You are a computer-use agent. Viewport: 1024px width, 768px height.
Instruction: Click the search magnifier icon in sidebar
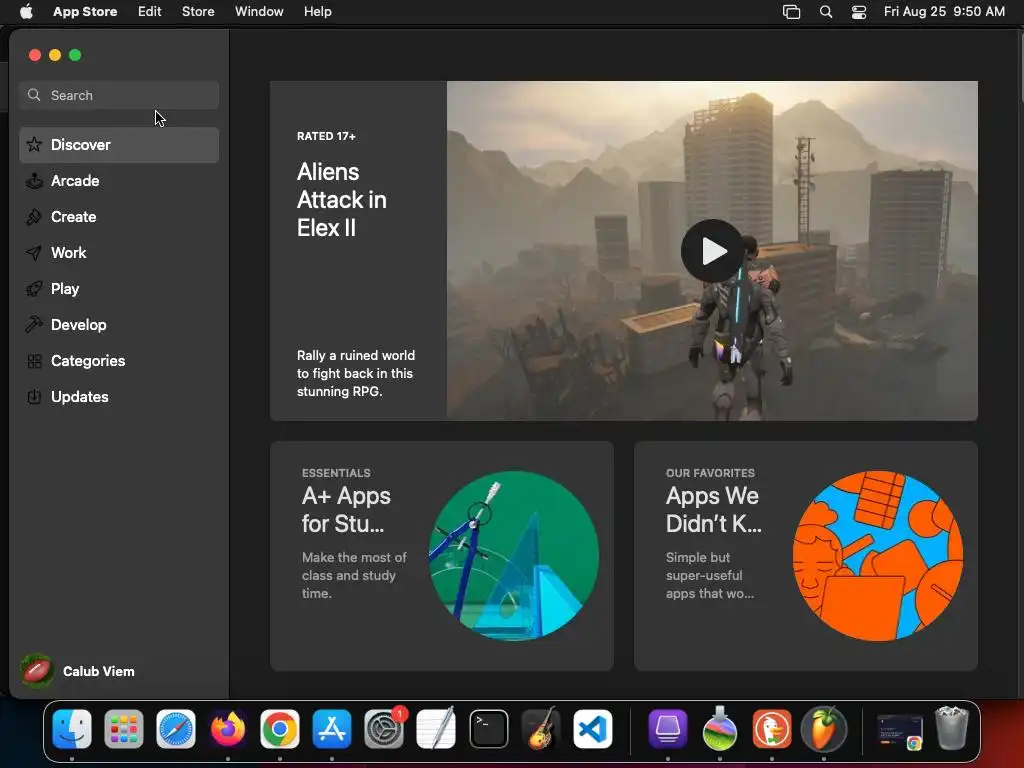[x=34, y=95]
